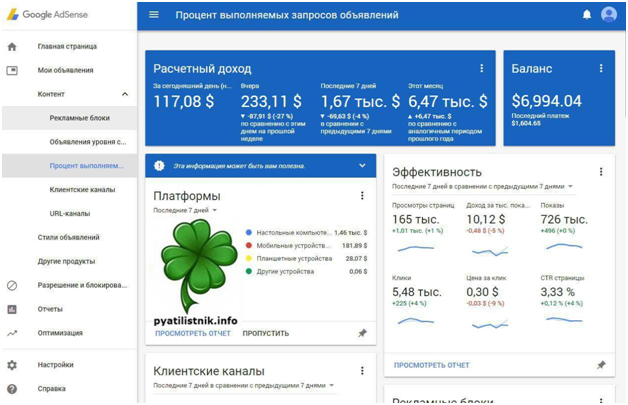The width and height of the screenshot is (628, 405).
Task: Click the 6,47 тыс. $ this month value
Action: [448, 101]
